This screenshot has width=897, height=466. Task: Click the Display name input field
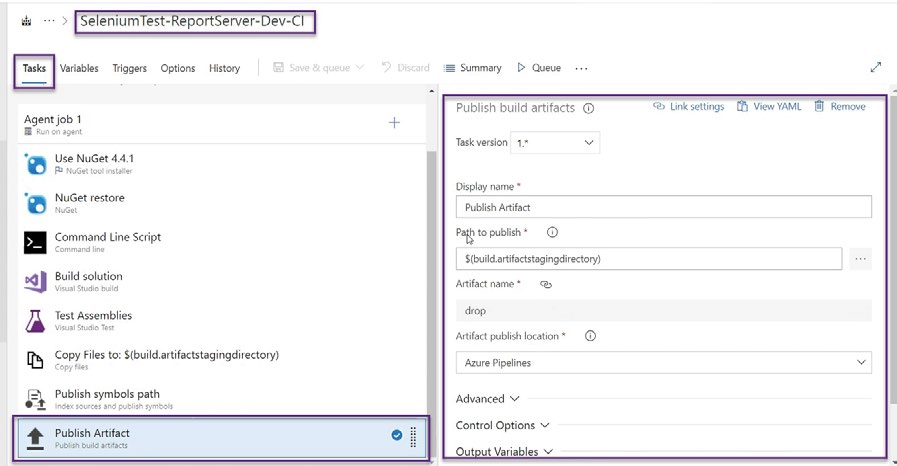coord(663,208)
